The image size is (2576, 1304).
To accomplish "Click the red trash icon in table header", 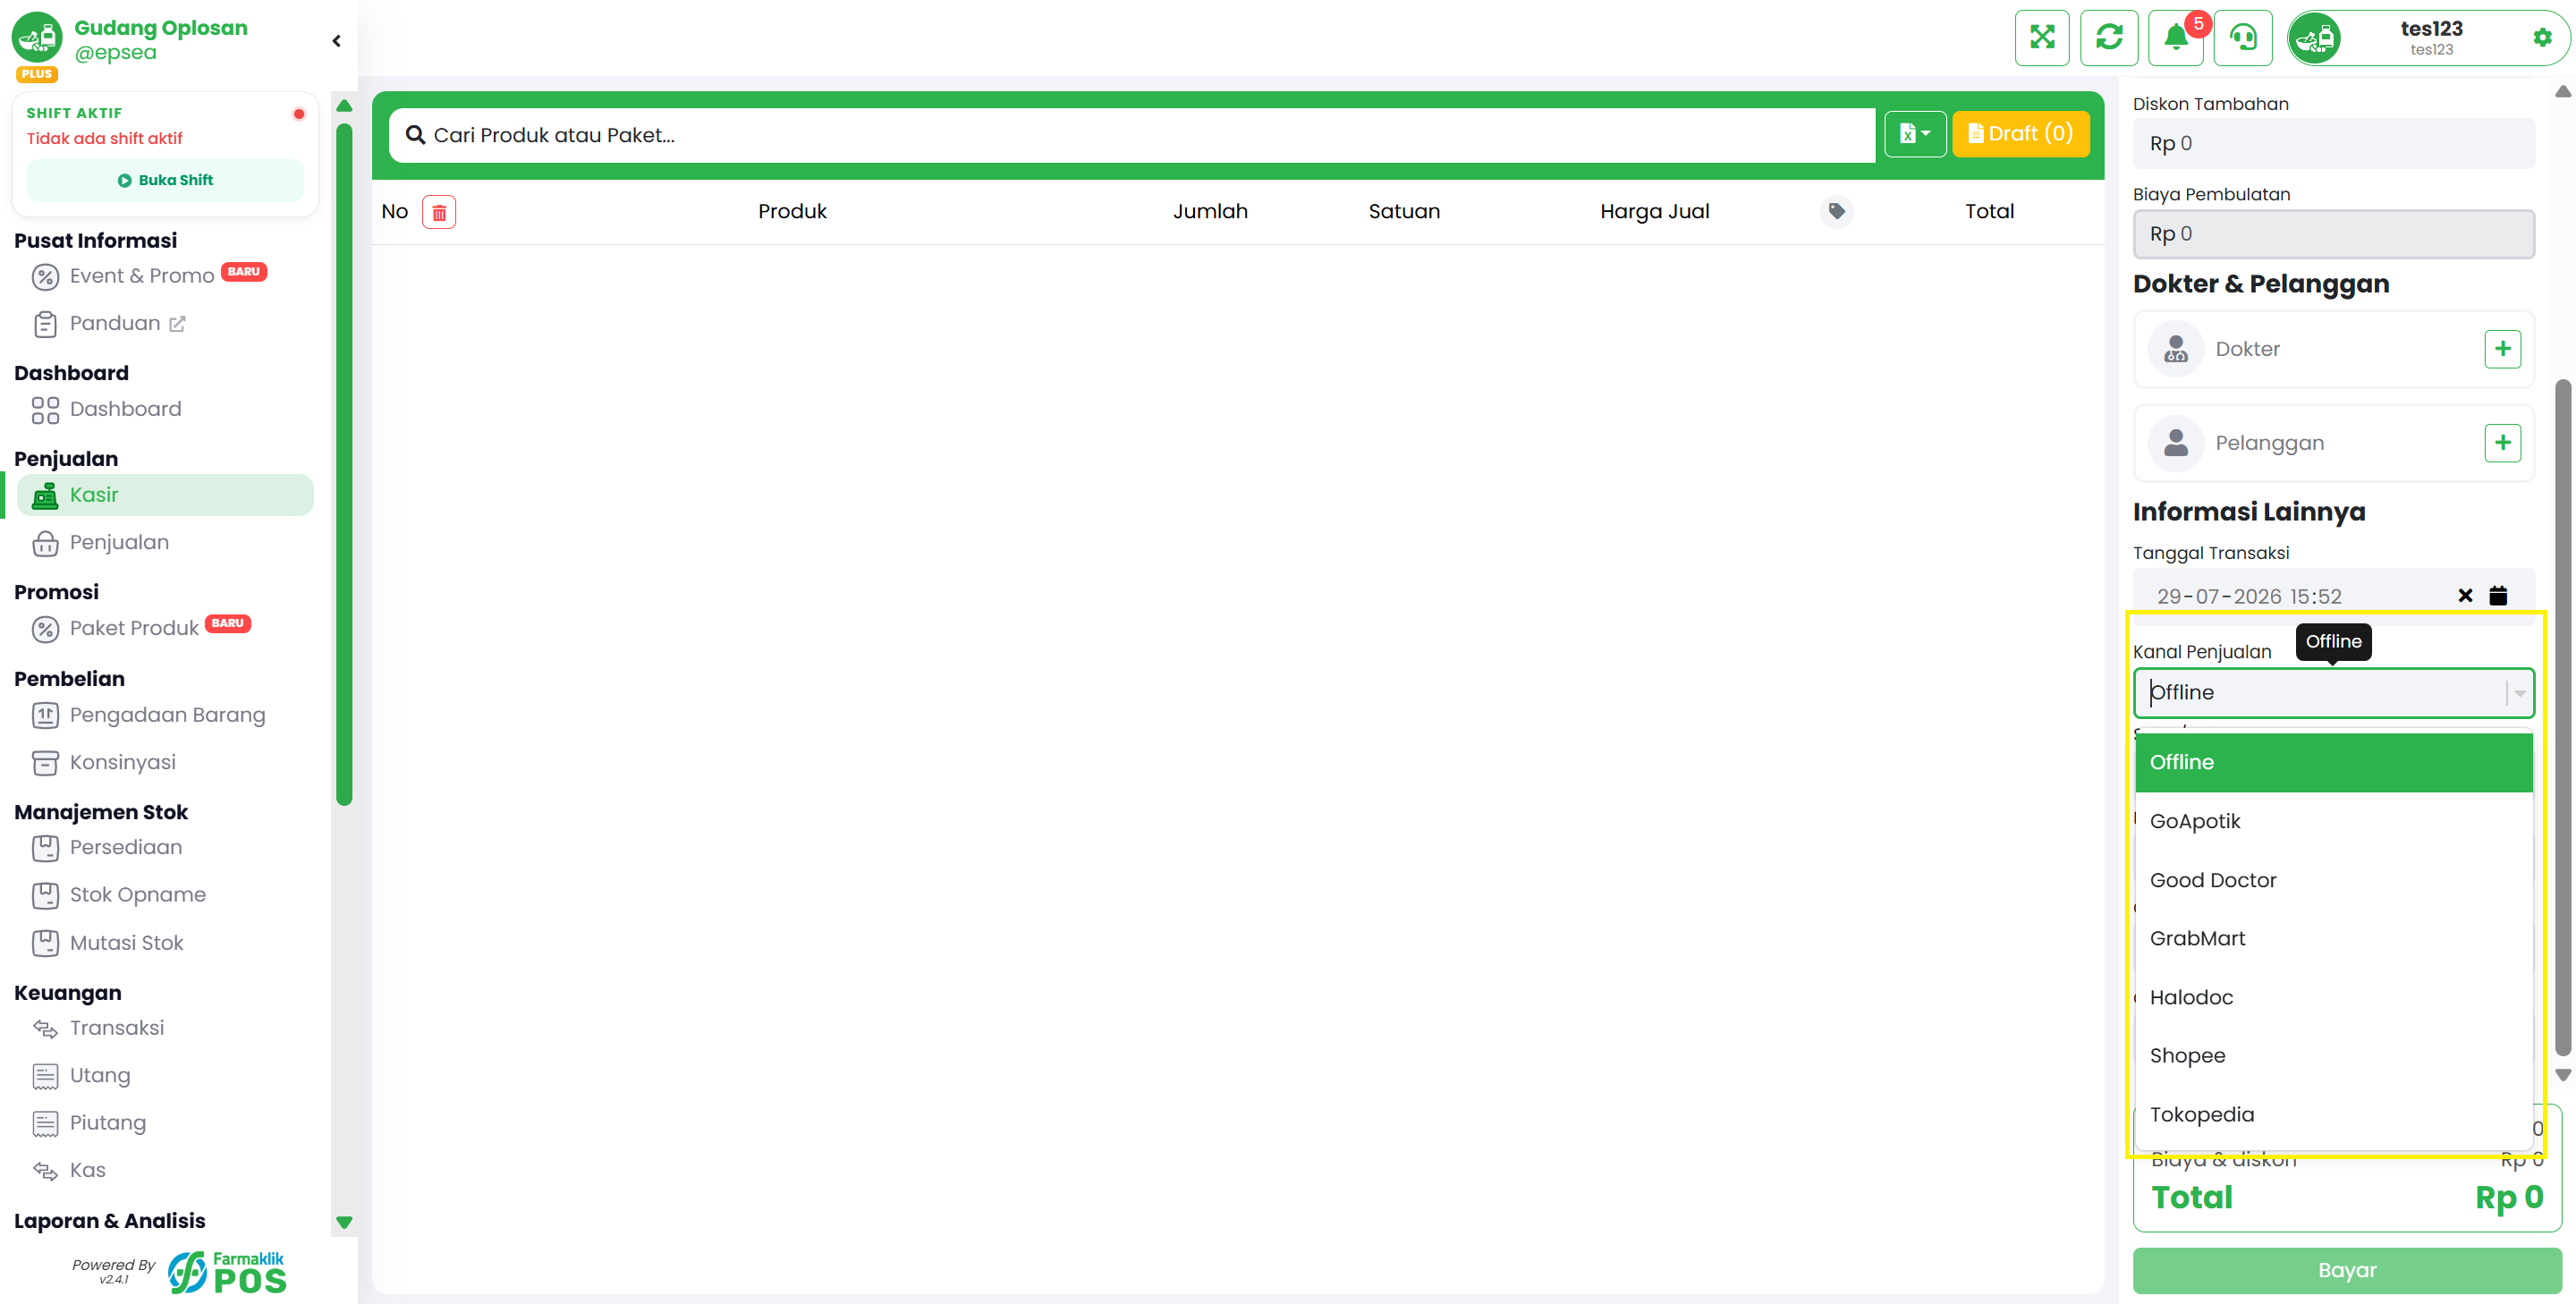I will pyautogui.click(x=439, y=212).
